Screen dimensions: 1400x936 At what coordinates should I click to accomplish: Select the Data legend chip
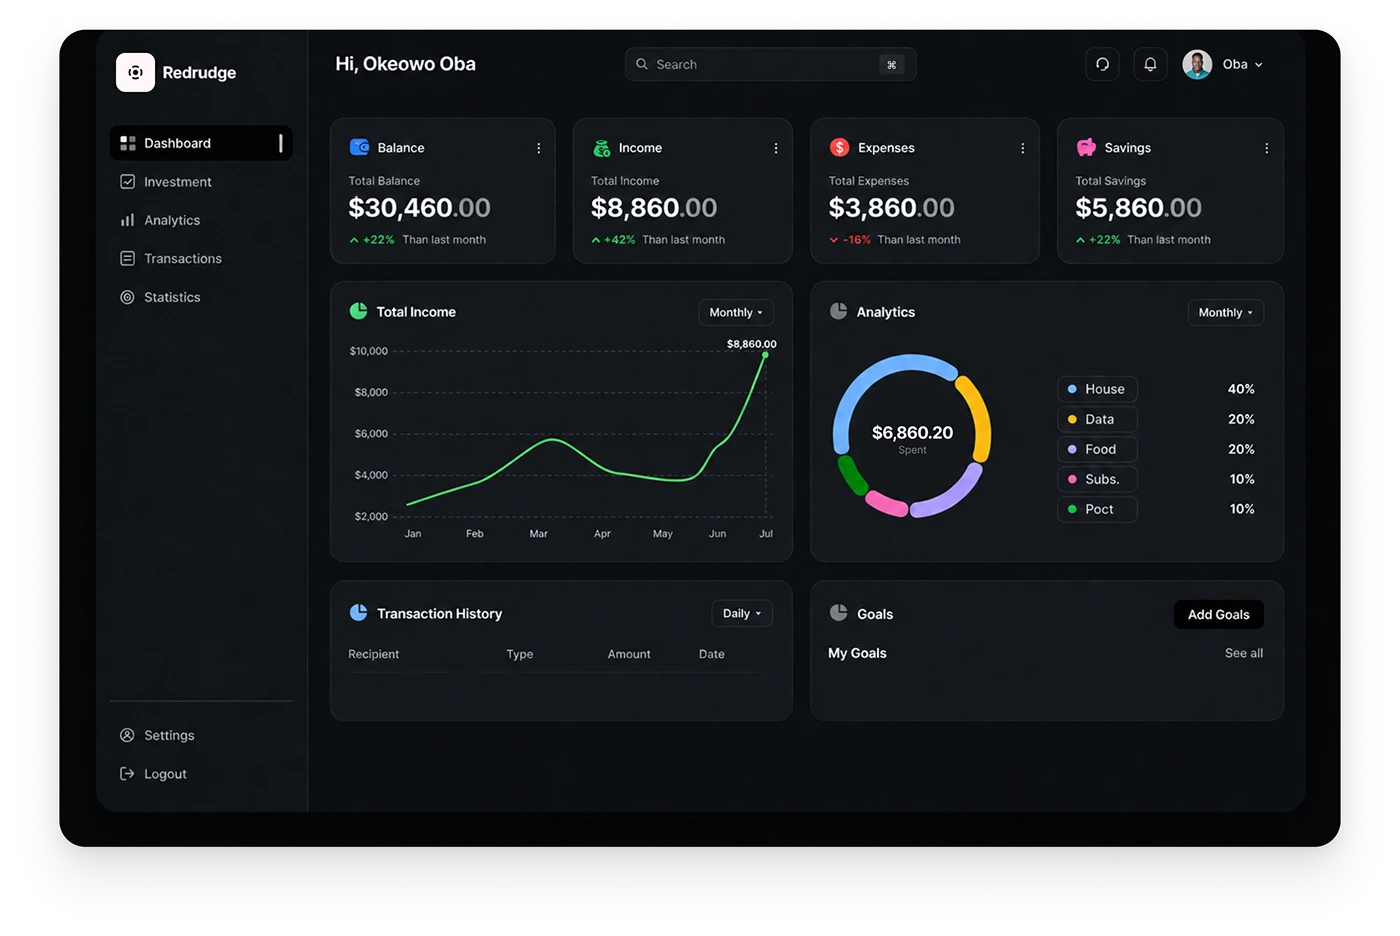click(x=1097, y=419)
